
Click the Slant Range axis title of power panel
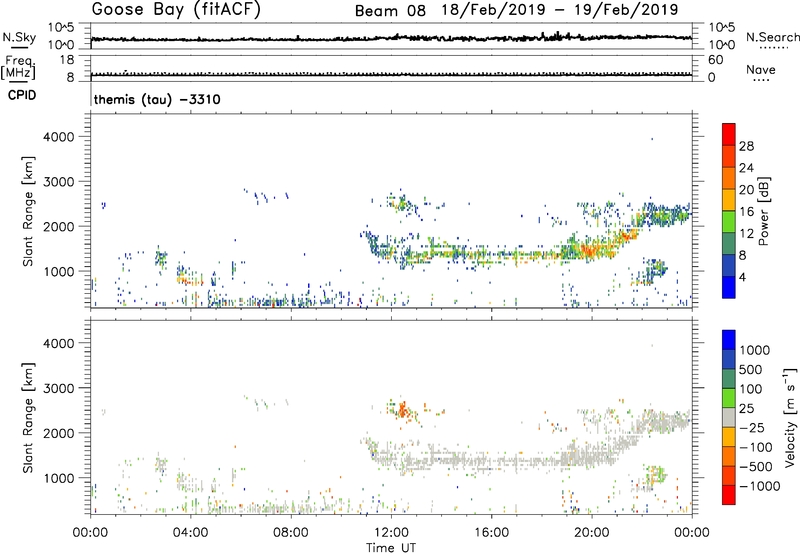click(x=28, y=212)
